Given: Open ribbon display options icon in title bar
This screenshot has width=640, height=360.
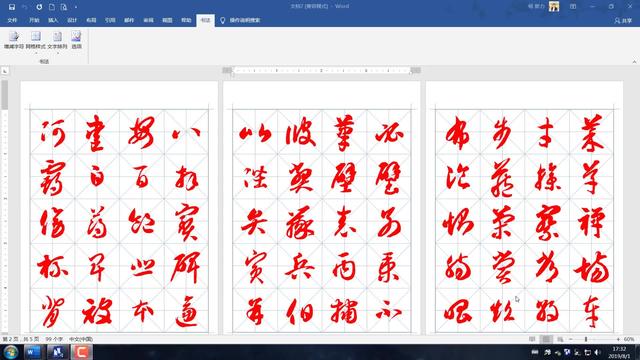Looking at the screenshot, I should [573, 7].
